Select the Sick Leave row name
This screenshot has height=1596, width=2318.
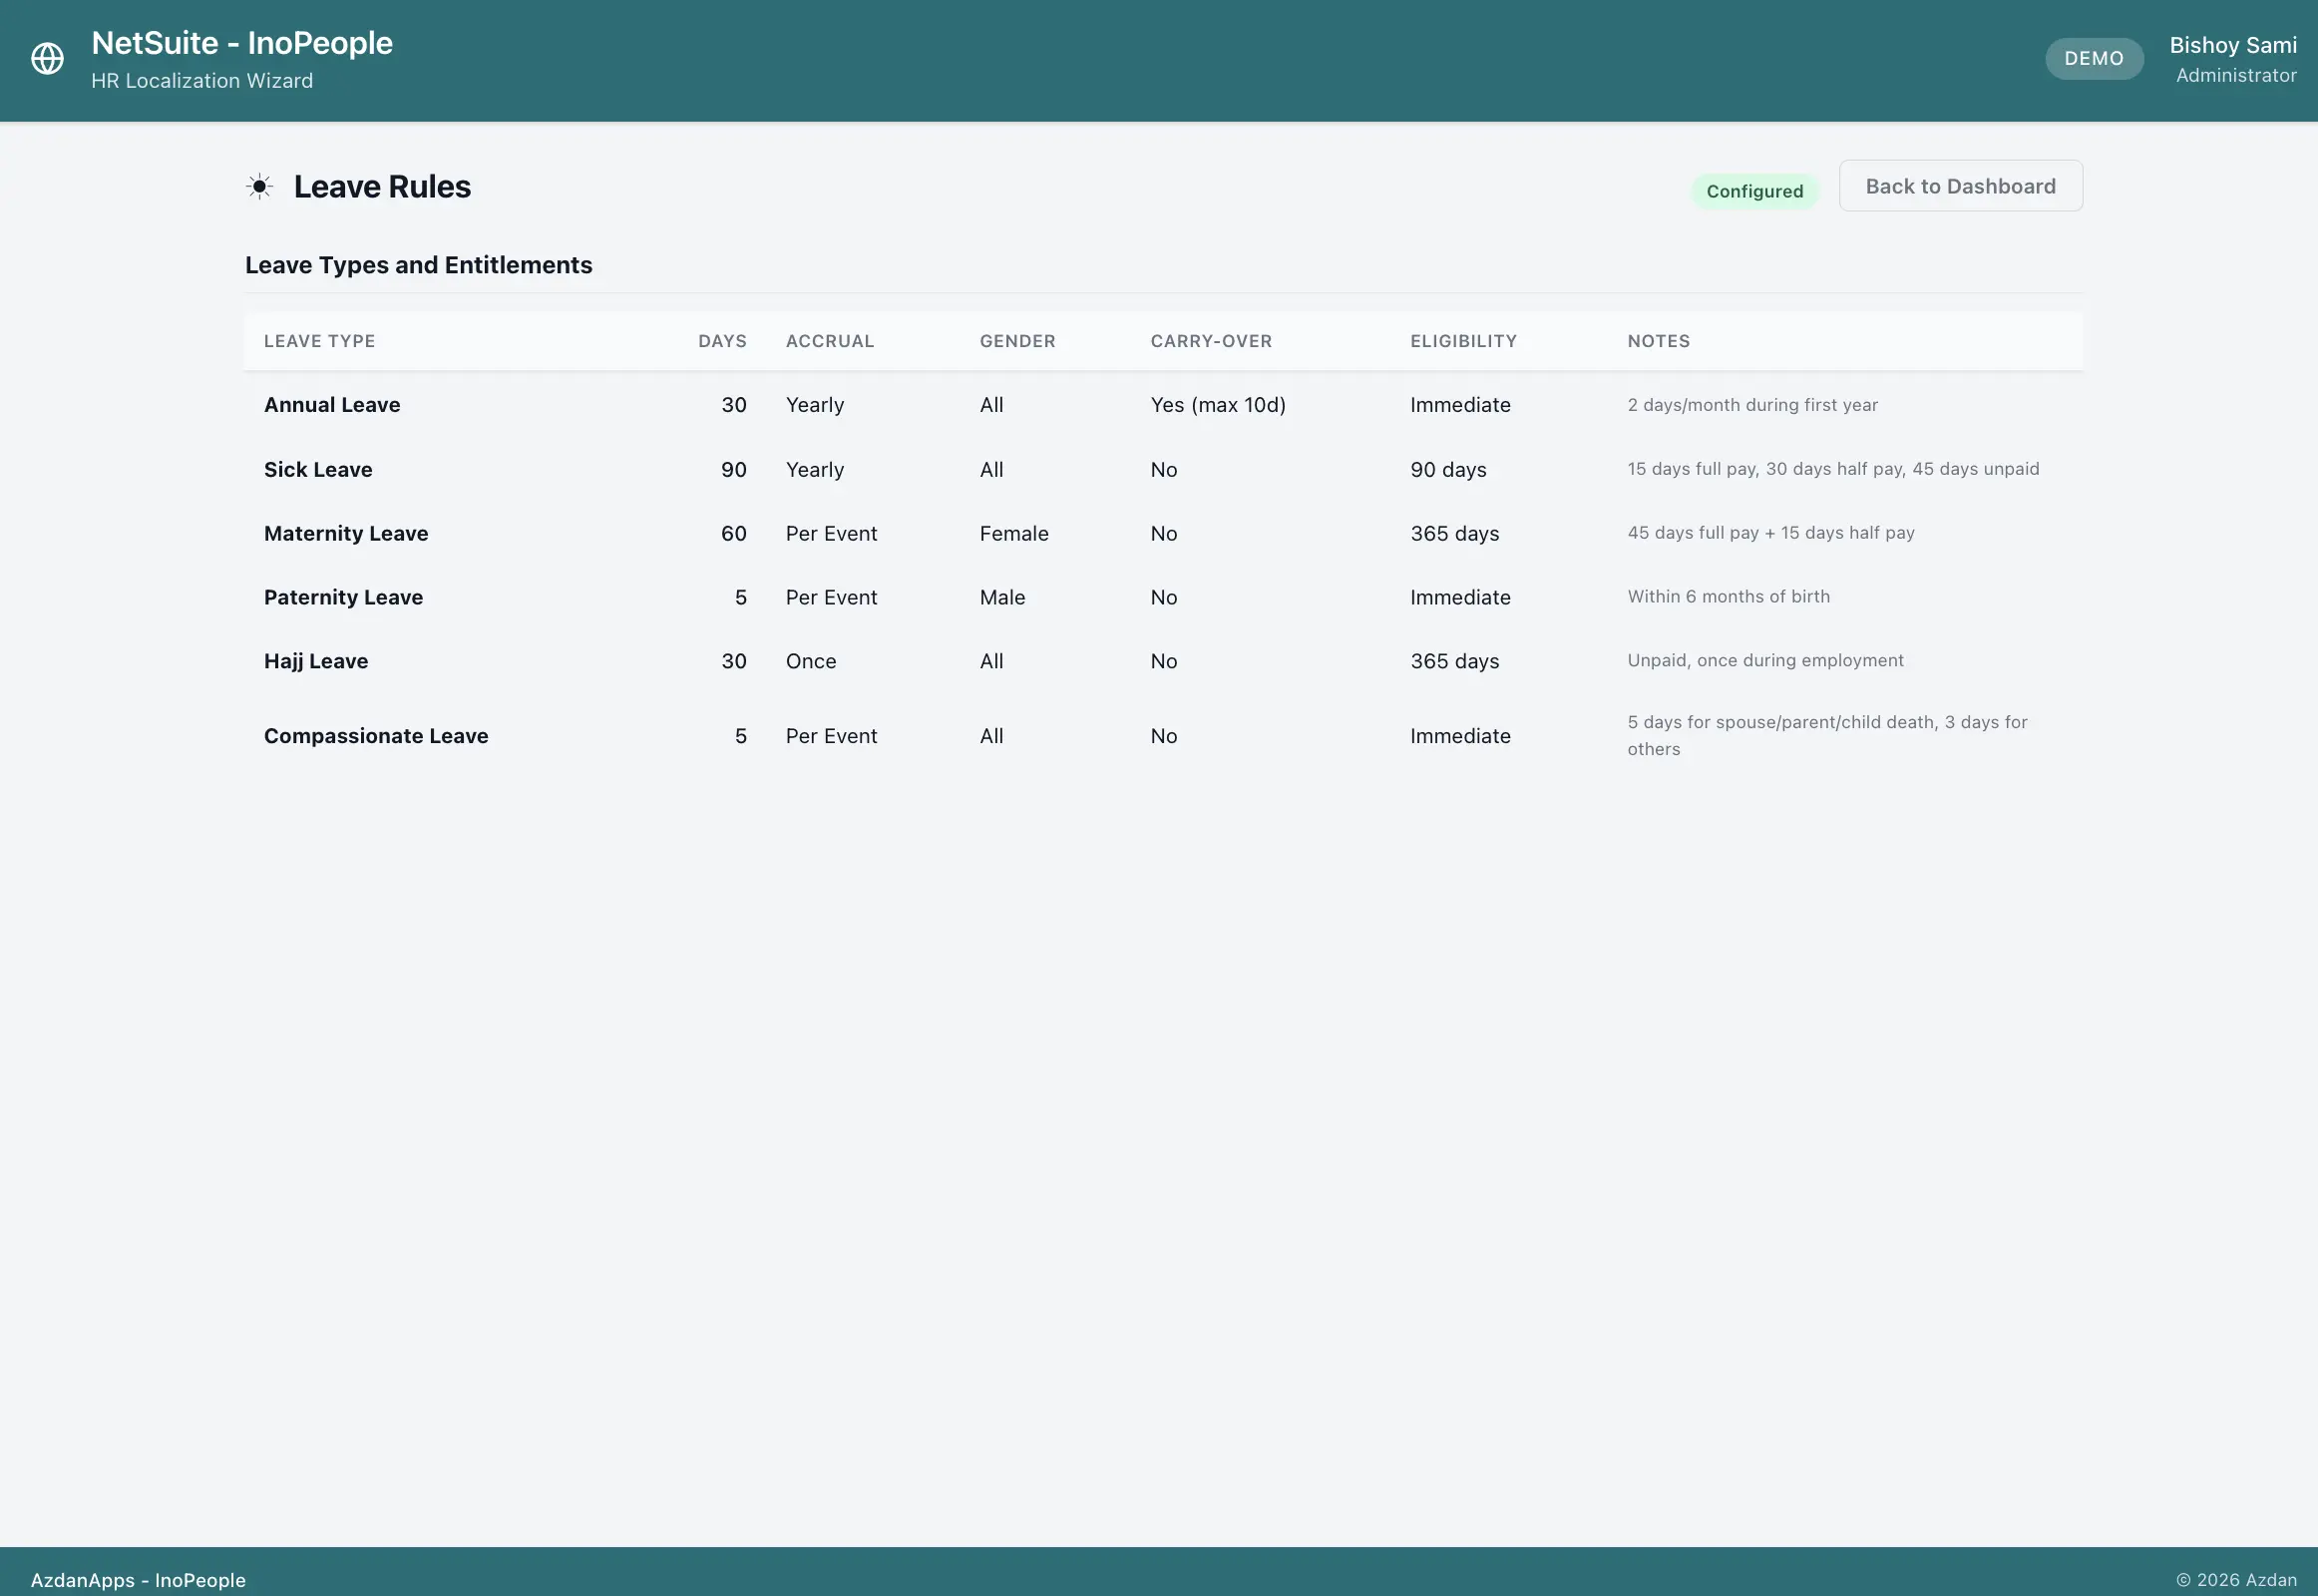318,469
